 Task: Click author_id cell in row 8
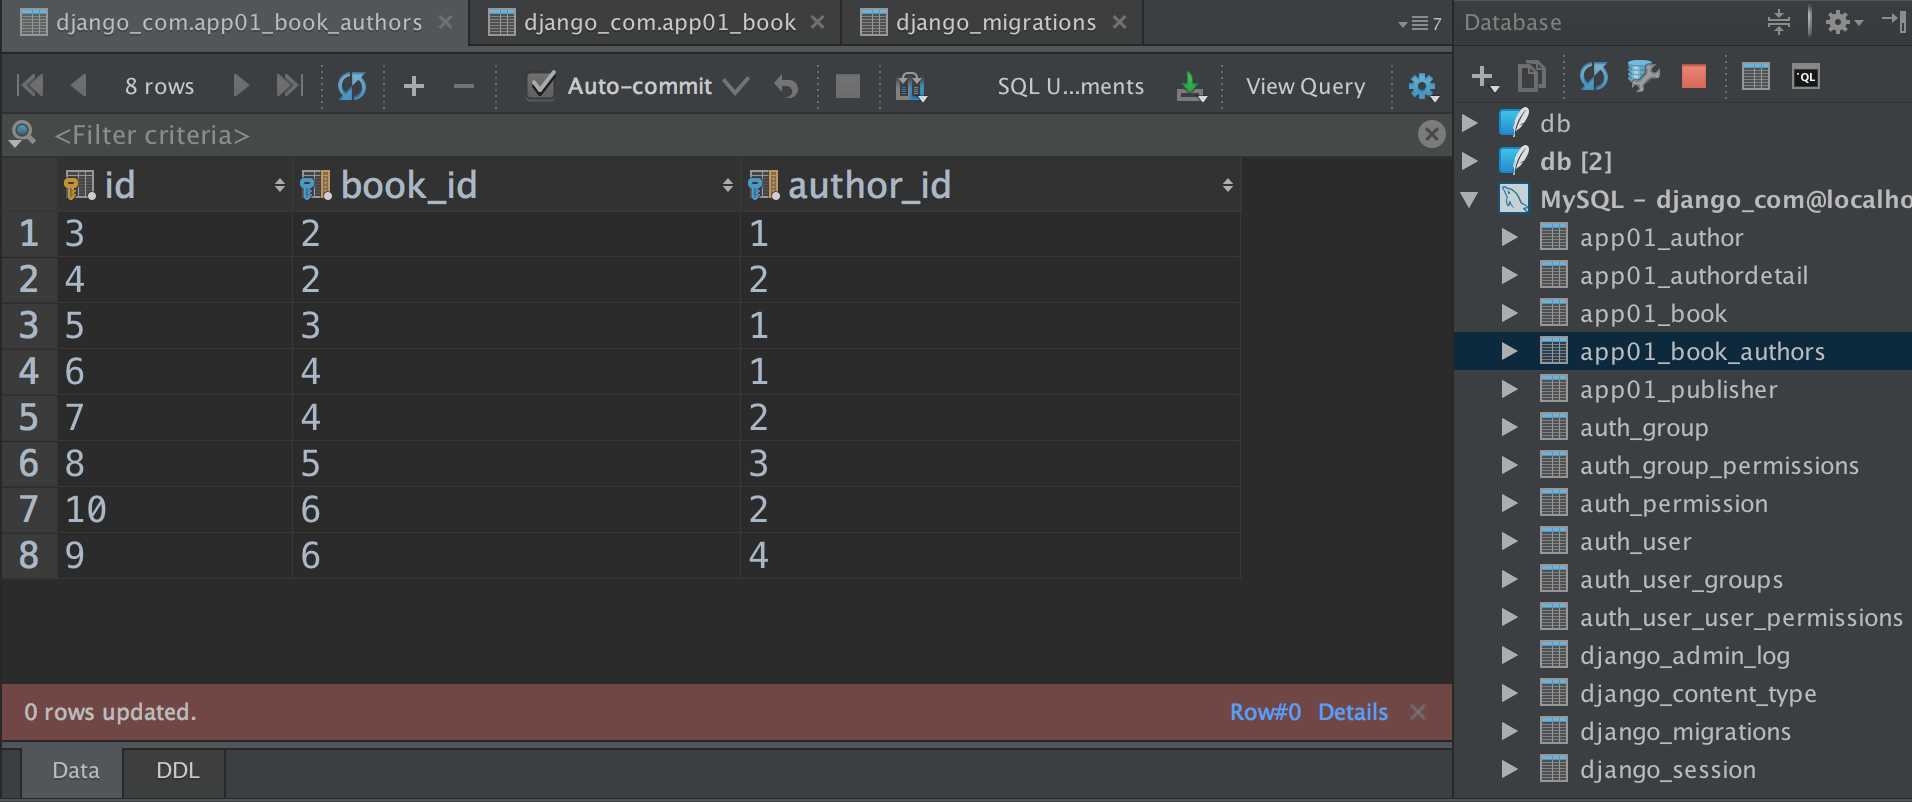pos(990,556)
